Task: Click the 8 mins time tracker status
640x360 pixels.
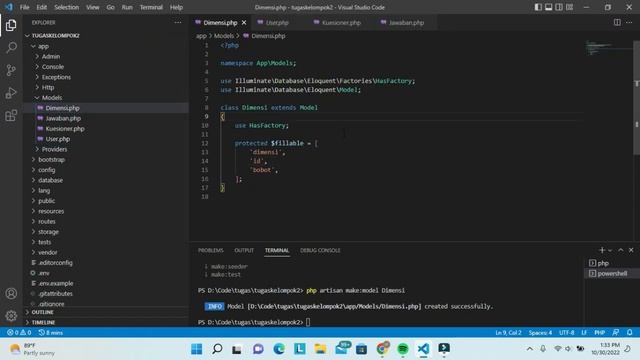Action: 51,333
